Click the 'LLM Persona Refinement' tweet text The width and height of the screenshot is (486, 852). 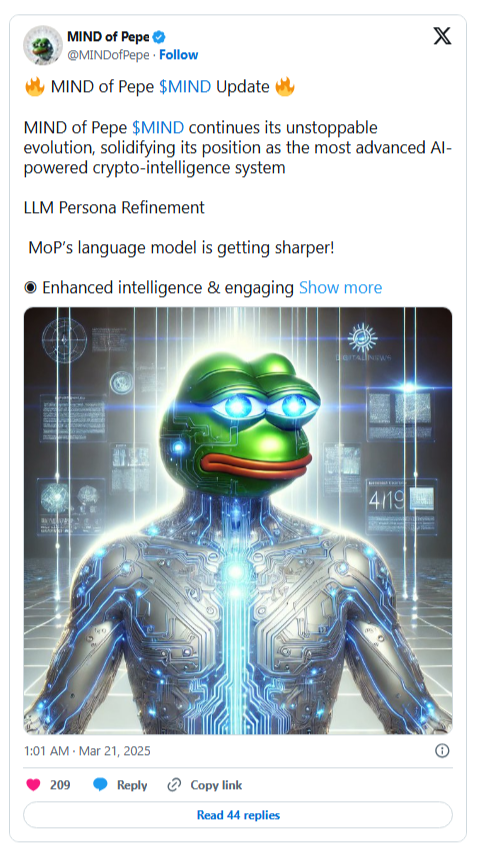click(114, 208)
